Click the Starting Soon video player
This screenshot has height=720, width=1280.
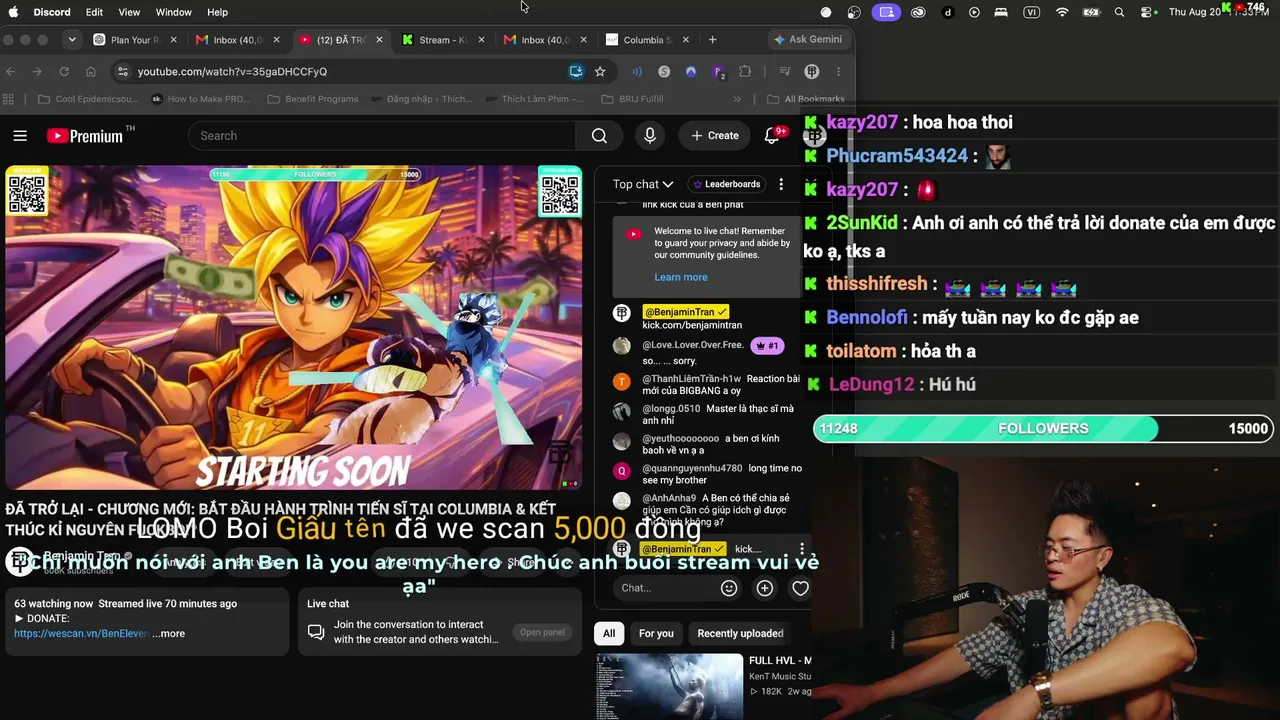coord(293,328)
